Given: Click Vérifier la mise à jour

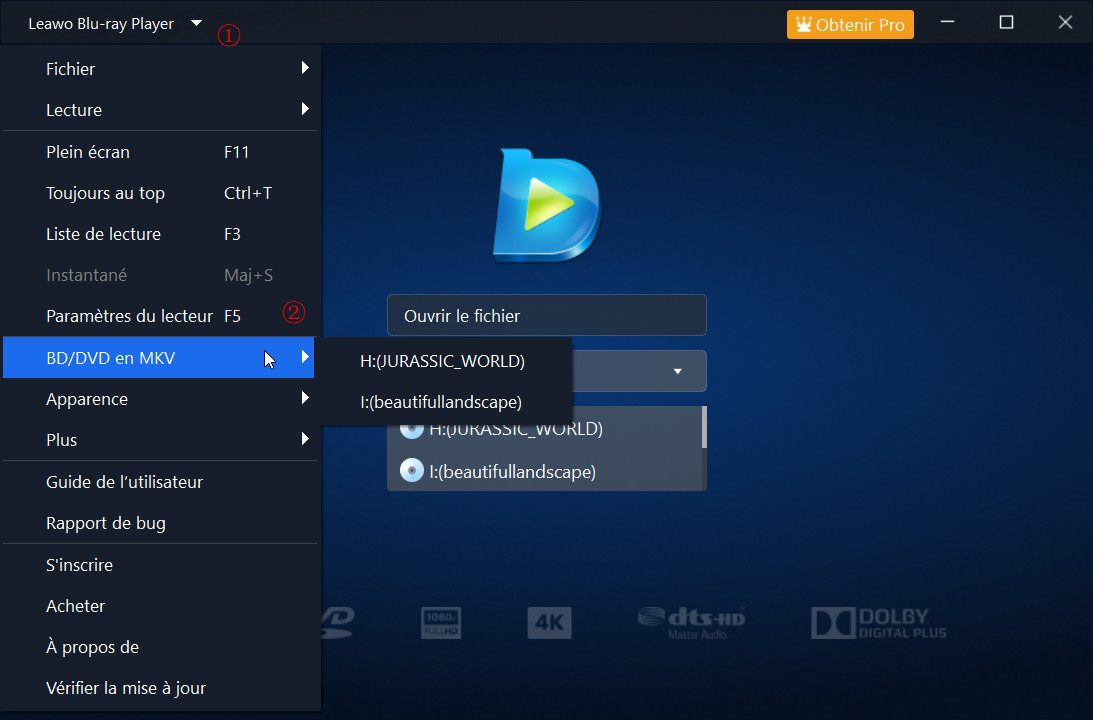Looking at the screenshot, I should click(160, 688).
